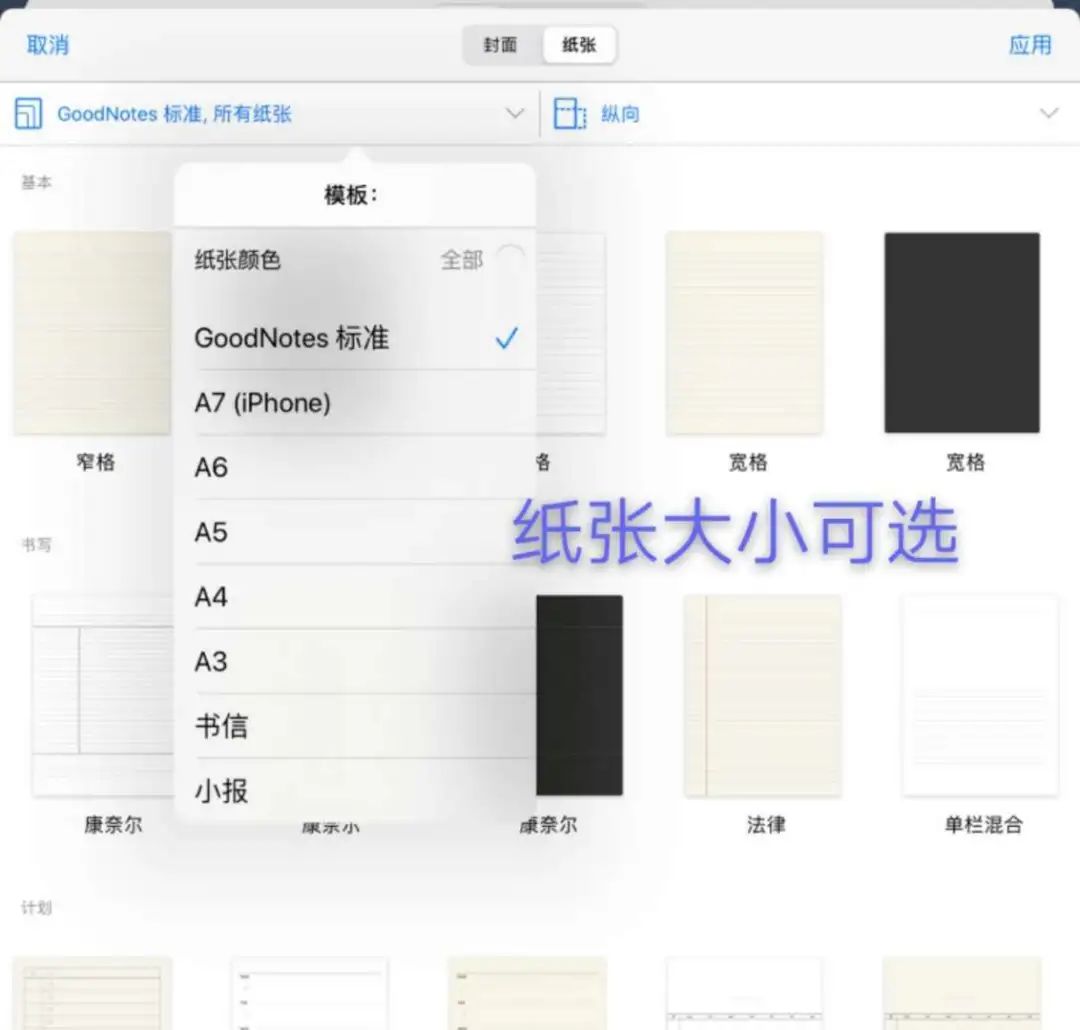Click the page orientation icon beside 纵向

point(570,113)
